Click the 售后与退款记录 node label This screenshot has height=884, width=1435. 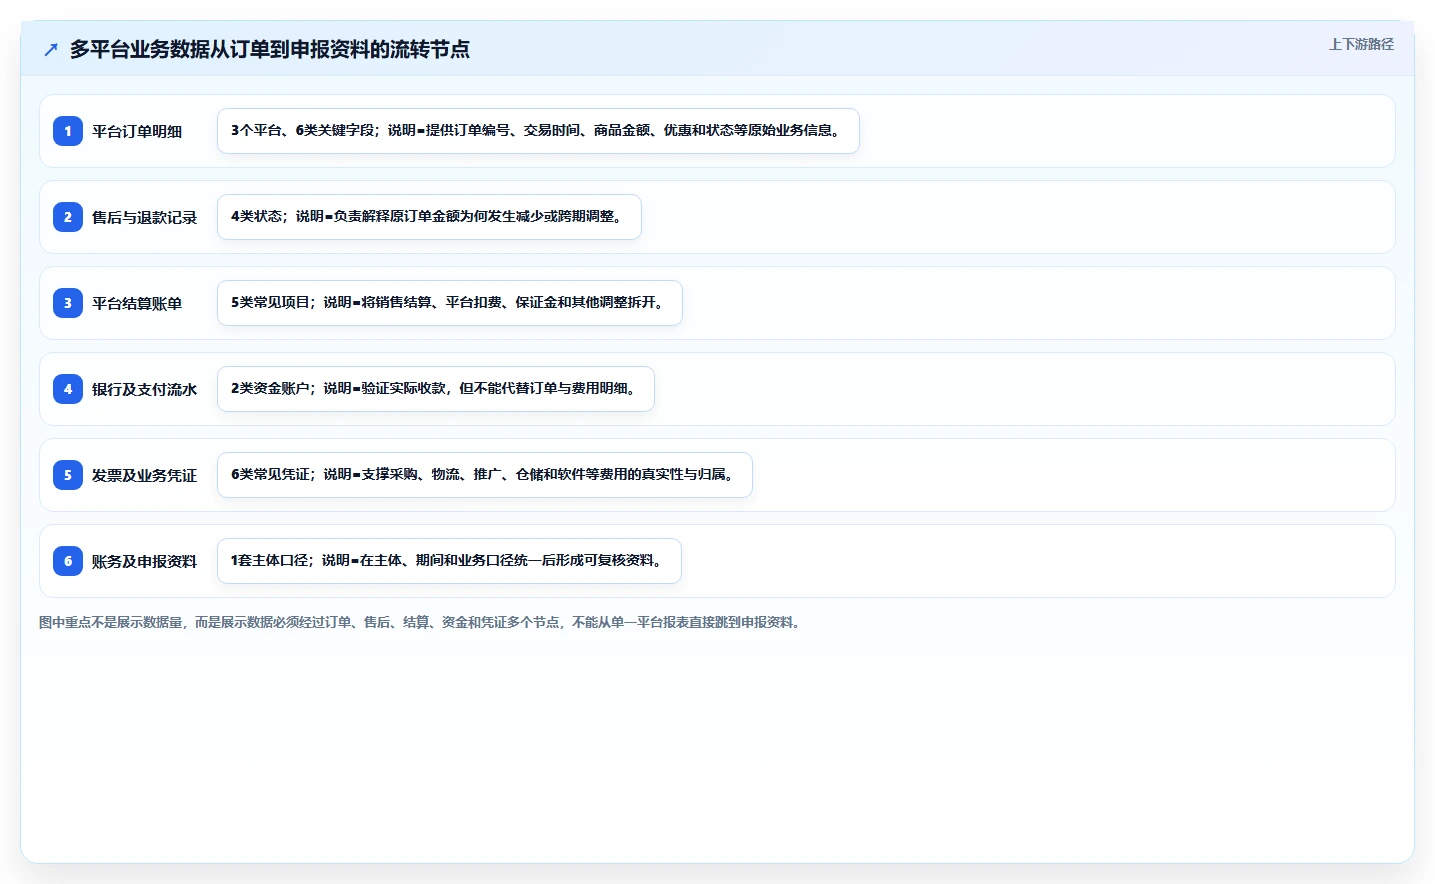[144, 217]
